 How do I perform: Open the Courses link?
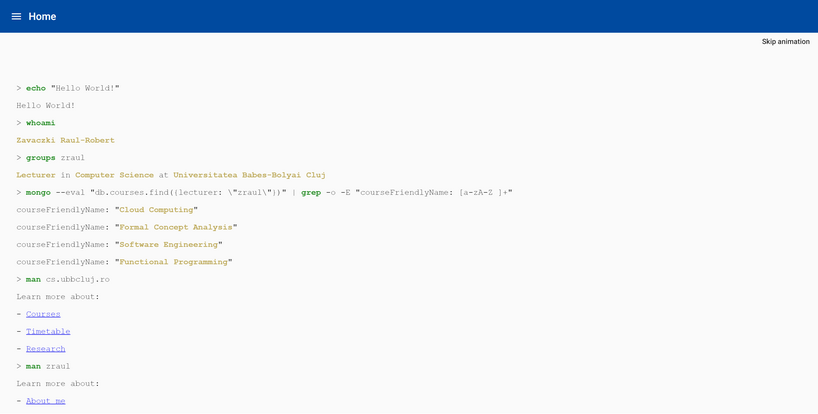(43, 314)
